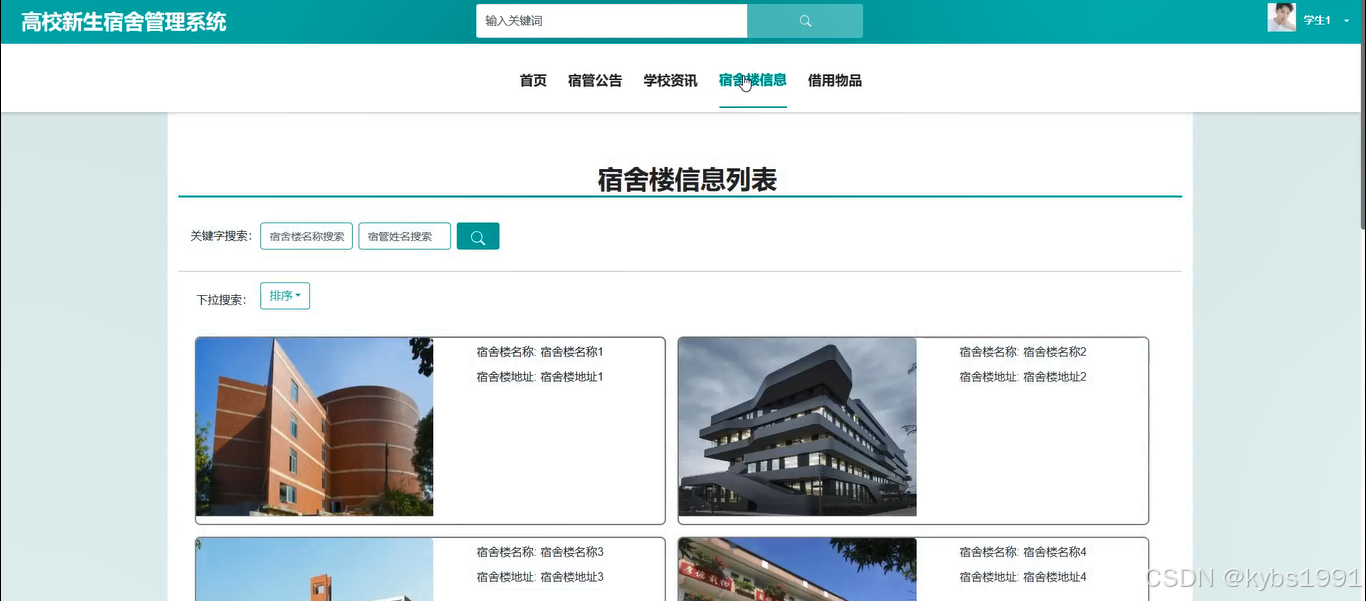1366x601 pixels.
Task: Click the 下拉搜索 label
Action: (221, 299)
